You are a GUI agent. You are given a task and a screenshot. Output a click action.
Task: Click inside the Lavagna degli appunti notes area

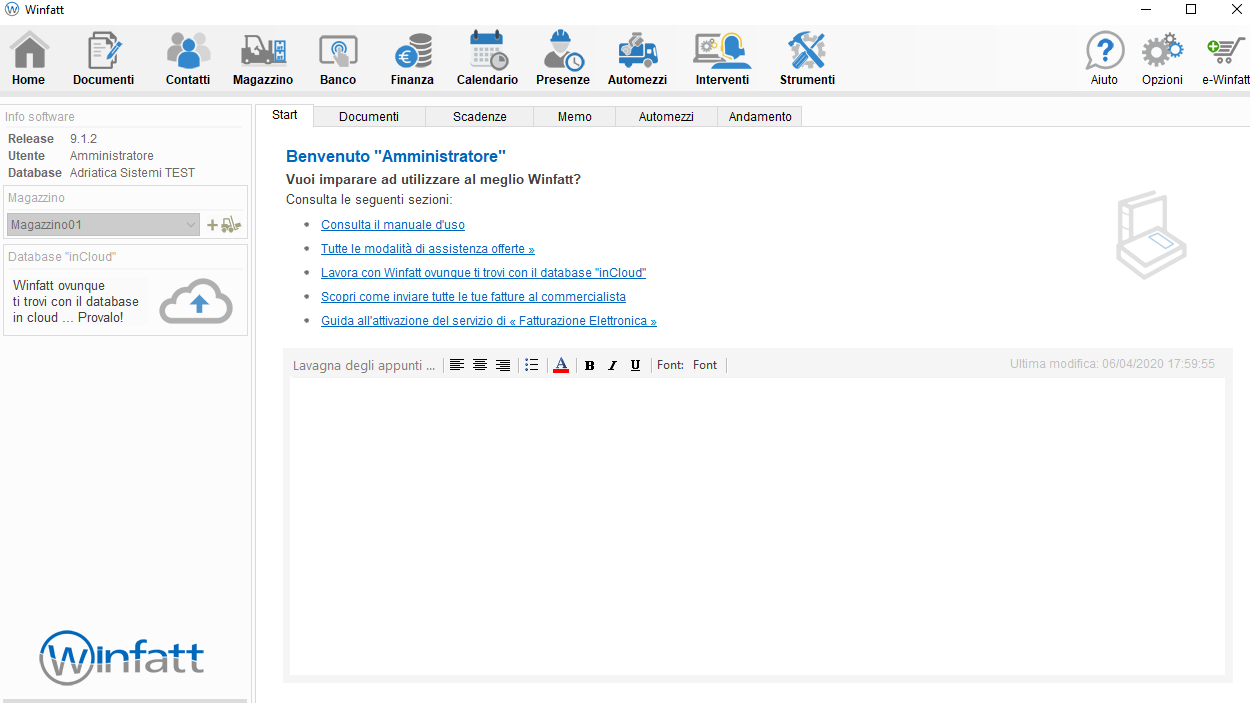pyautogui.click(x=757, y=527)
